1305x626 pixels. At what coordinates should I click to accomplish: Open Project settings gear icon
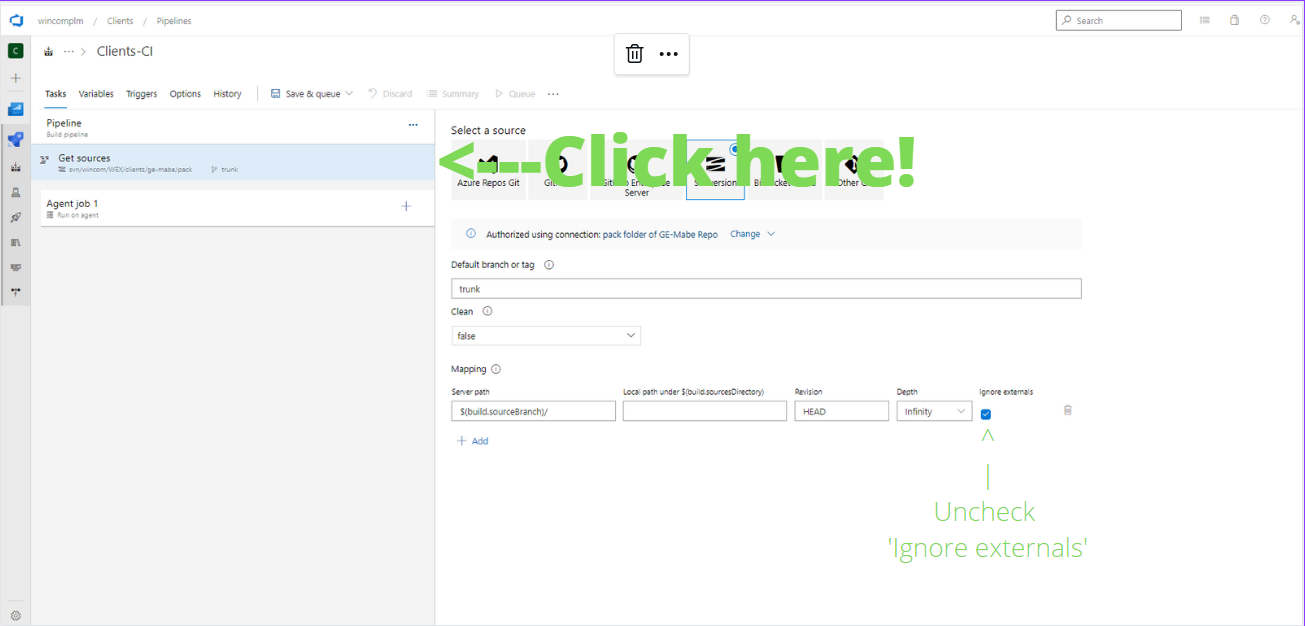point(16,616)
